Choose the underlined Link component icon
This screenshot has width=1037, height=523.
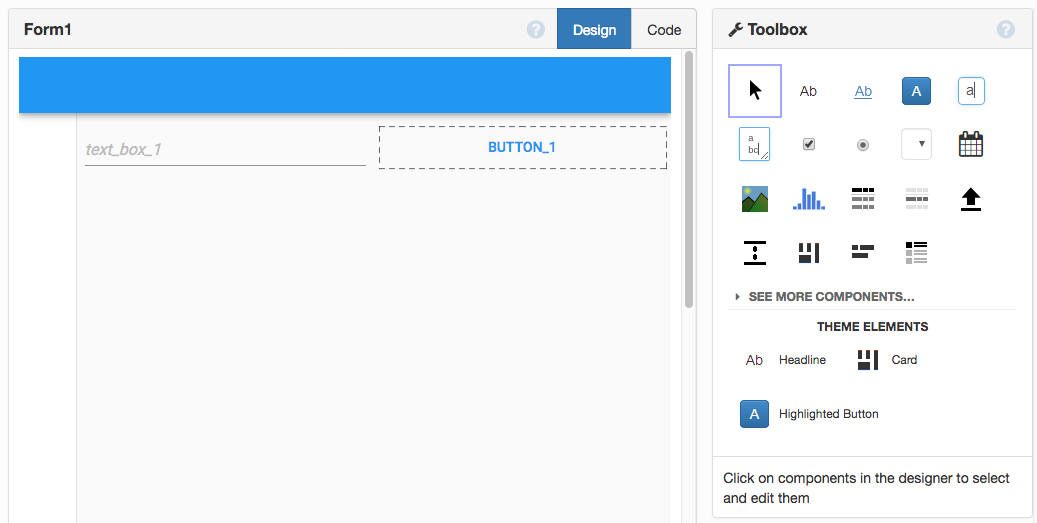(x=863, y=91)
